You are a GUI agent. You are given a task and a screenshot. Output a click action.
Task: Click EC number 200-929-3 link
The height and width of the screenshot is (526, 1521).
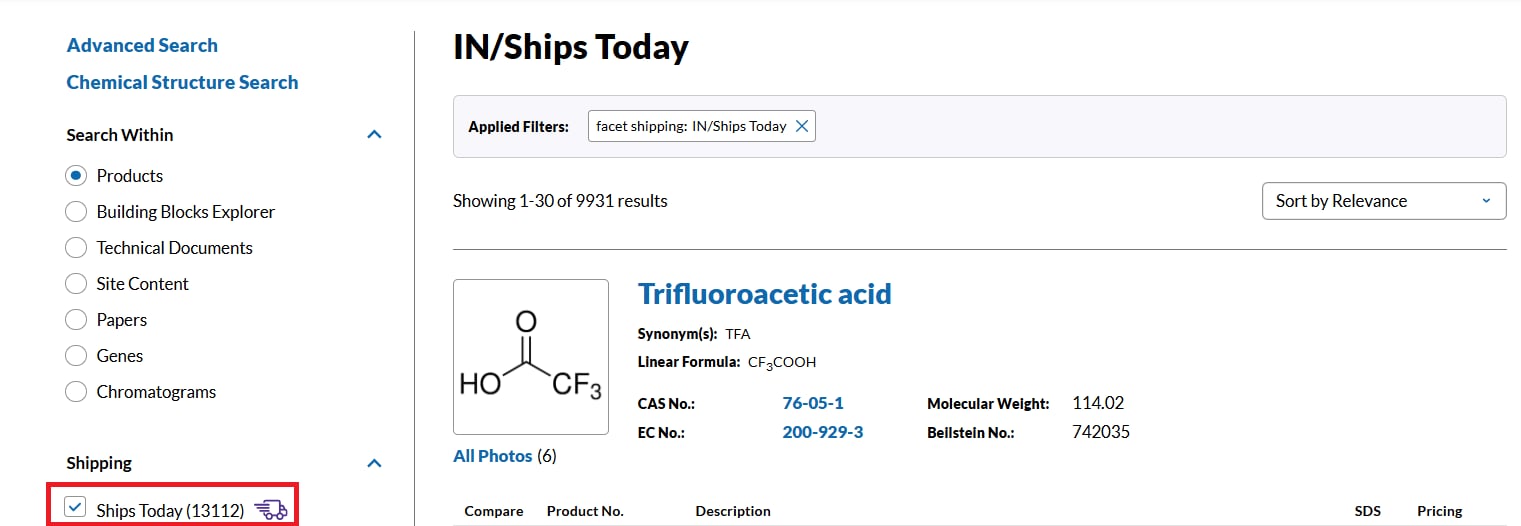(x=823, y=432)
